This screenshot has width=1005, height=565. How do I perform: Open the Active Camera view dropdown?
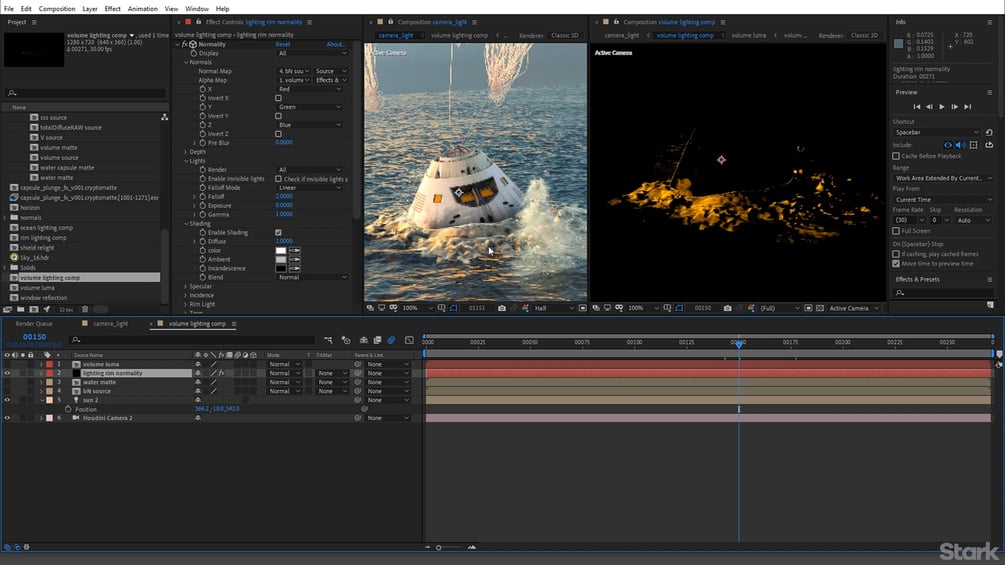(x=853, y=308)
